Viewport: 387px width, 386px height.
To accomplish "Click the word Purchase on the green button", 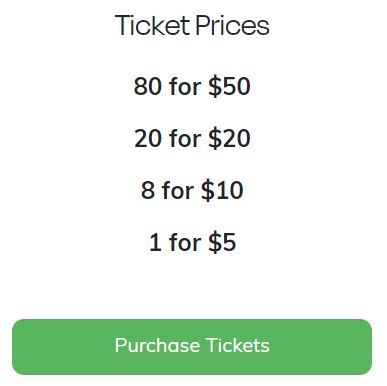I will (x=157, y=346).
